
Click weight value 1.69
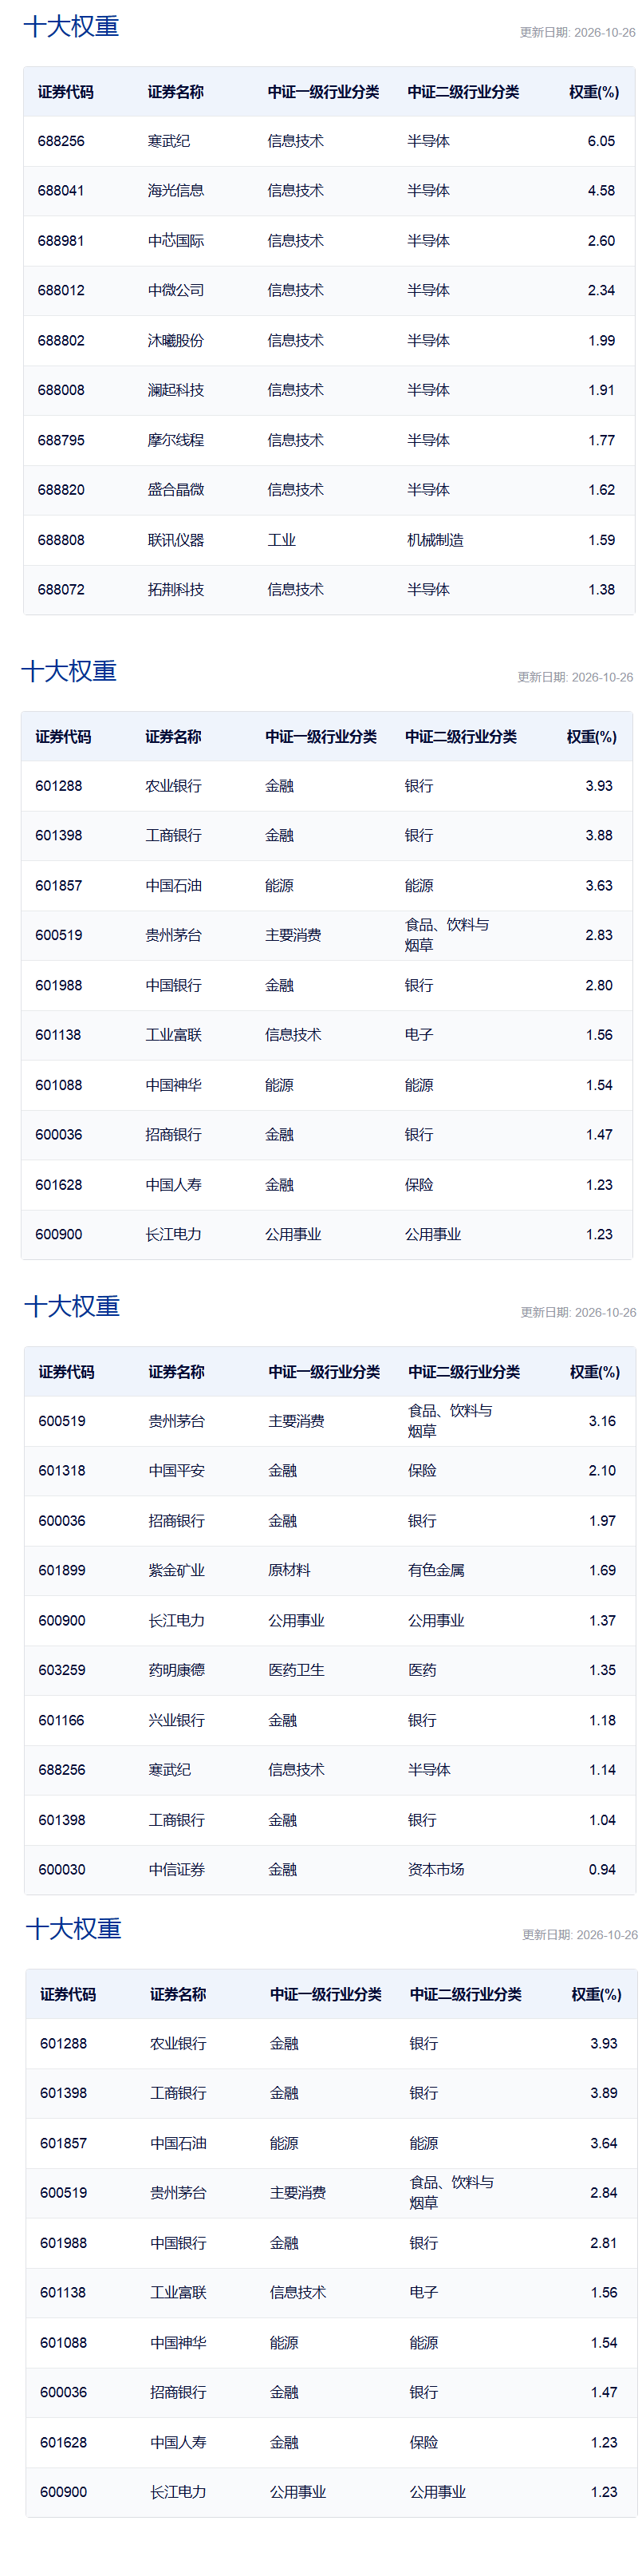pos(602,1571)
